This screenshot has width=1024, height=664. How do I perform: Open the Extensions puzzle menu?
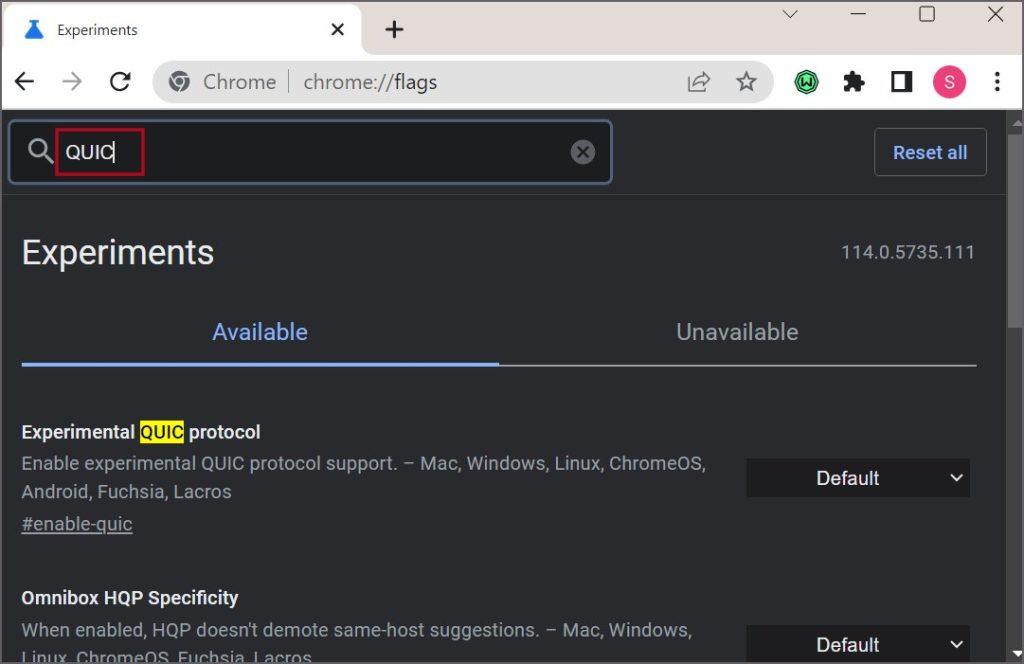(x=854, y=82)
